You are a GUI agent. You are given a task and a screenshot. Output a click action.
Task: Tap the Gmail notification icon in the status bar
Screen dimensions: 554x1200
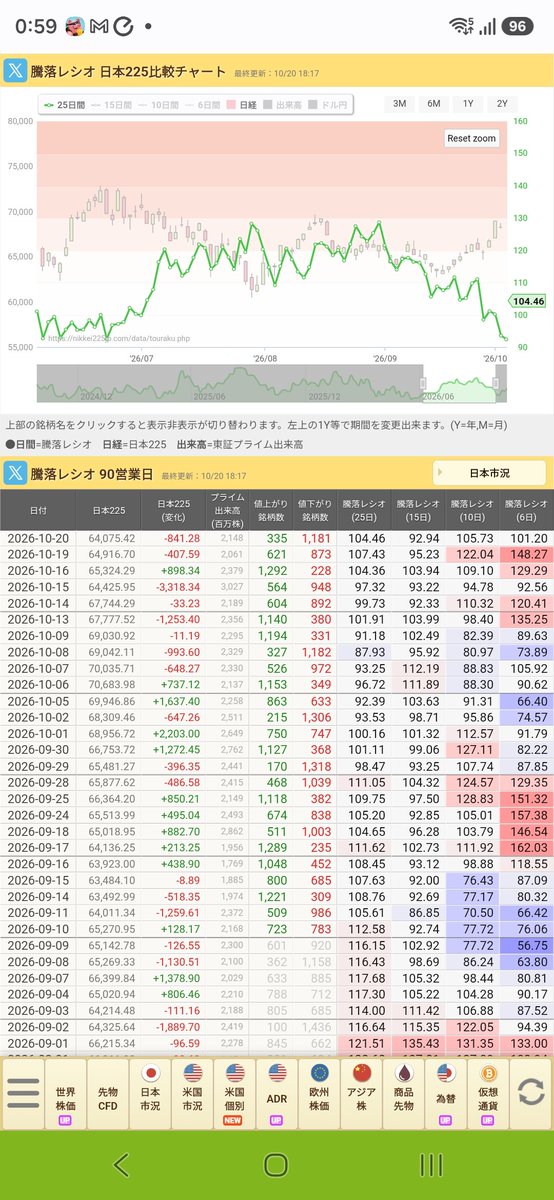tap(98, 26)
